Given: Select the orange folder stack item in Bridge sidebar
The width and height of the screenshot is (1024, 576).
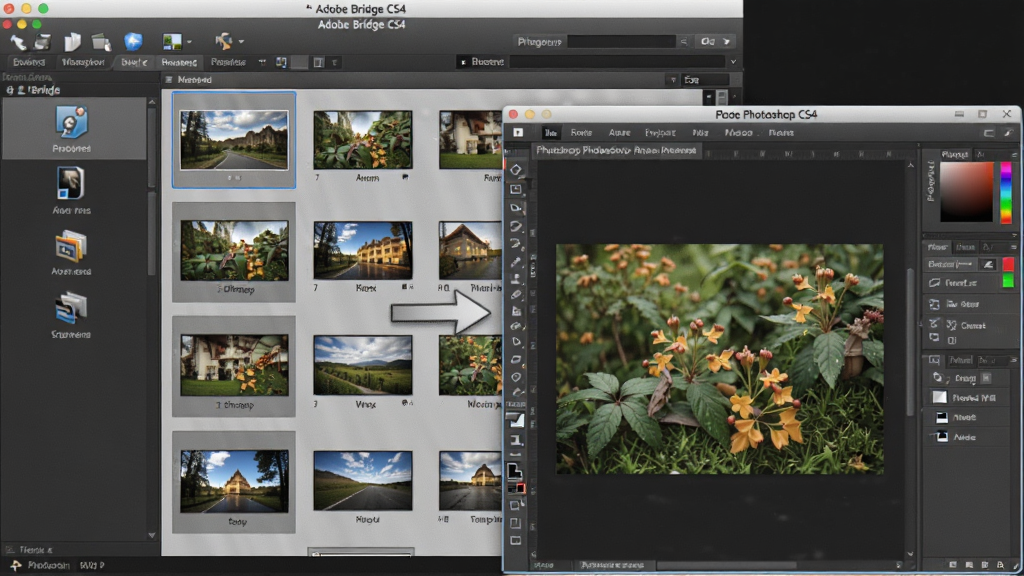Looking at the screenshot, I should point(71,252).
